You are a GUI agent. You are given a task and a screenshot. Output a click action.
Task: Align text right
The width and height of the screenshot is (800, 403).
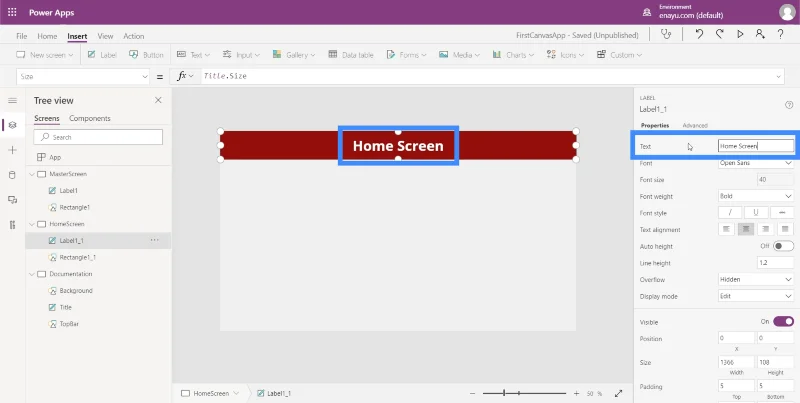click(765, 230)
